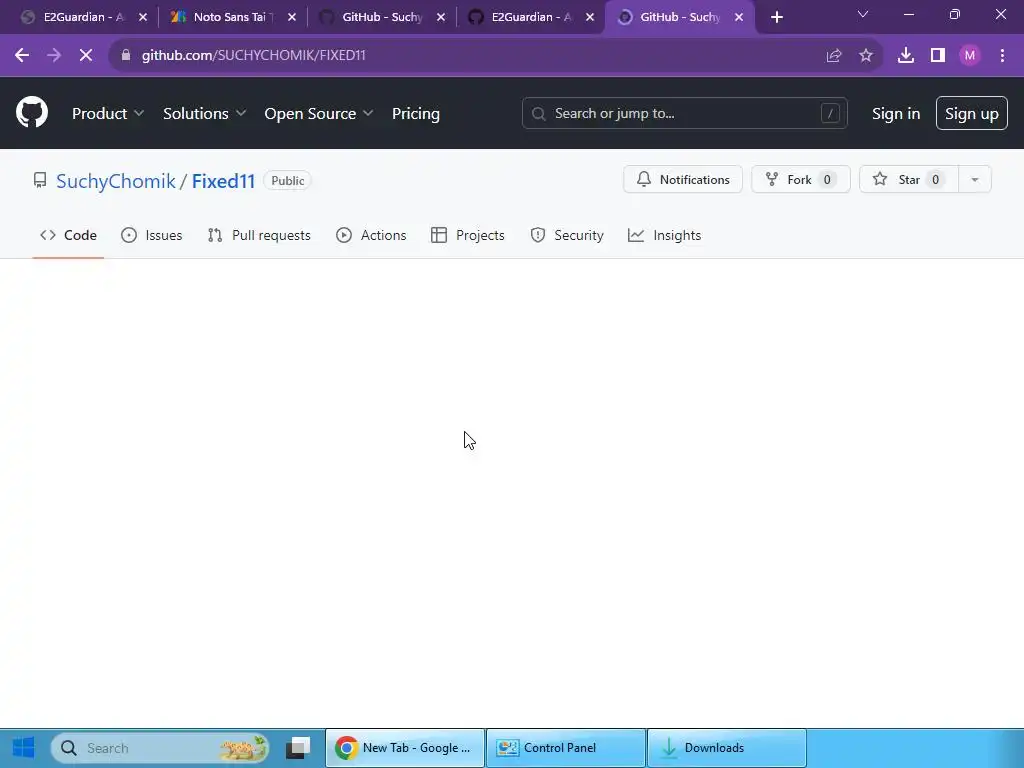Go forward using the browser forward arrow
This screenshot has width=1024, height=768.
coord(54,56)
